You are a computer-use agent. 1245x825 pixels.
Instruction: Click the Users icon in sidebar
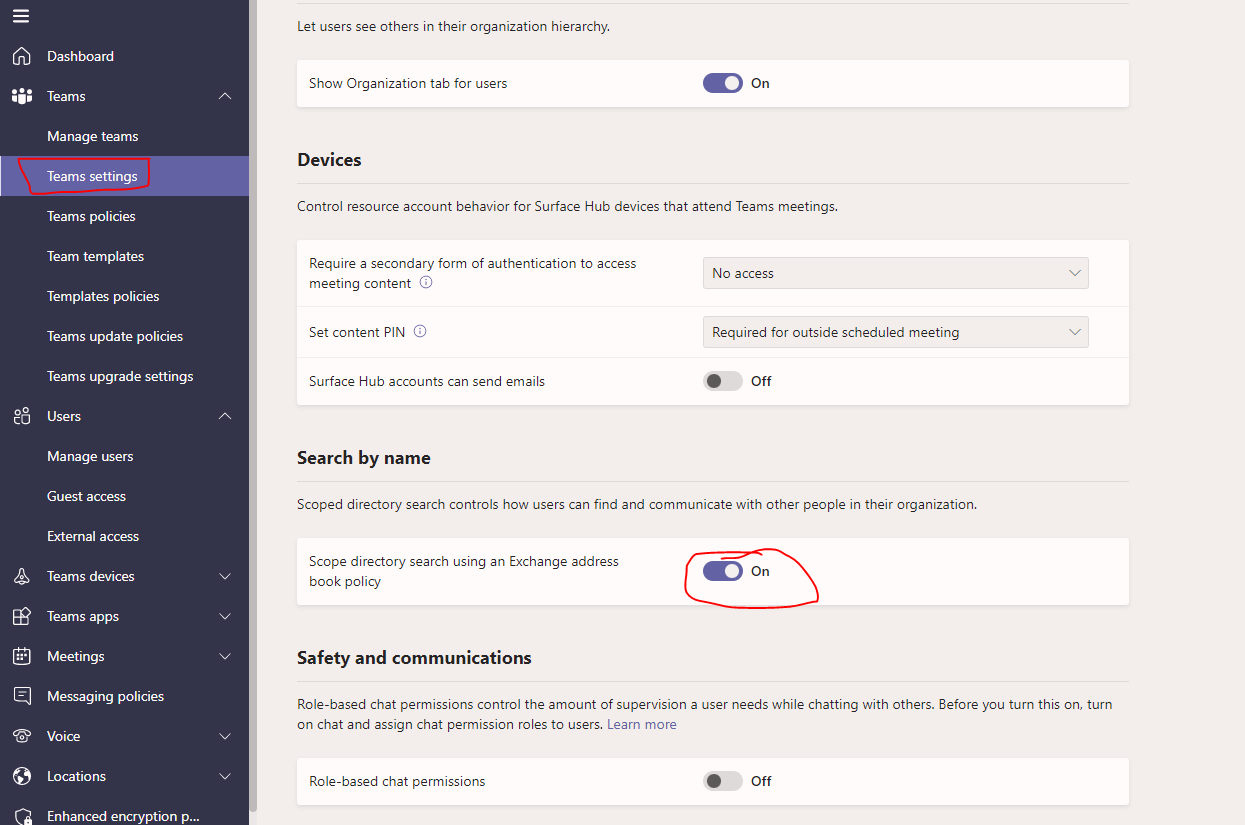coord(22,415)
